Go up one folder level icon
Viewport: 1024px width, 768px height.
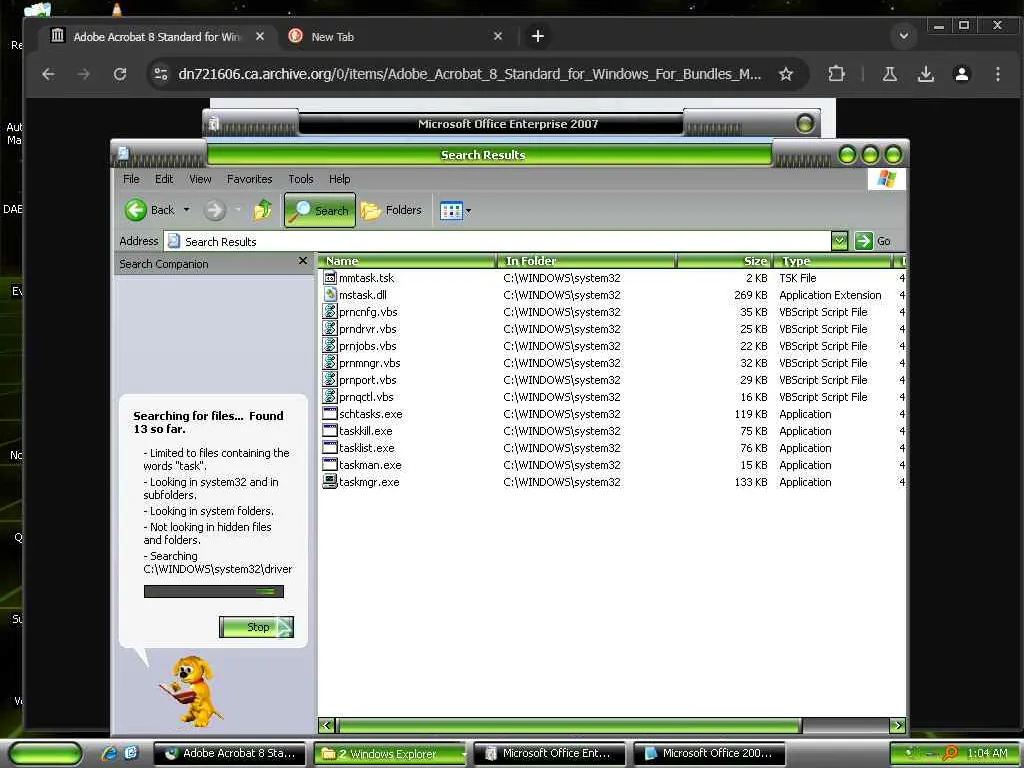click(263, 210)
